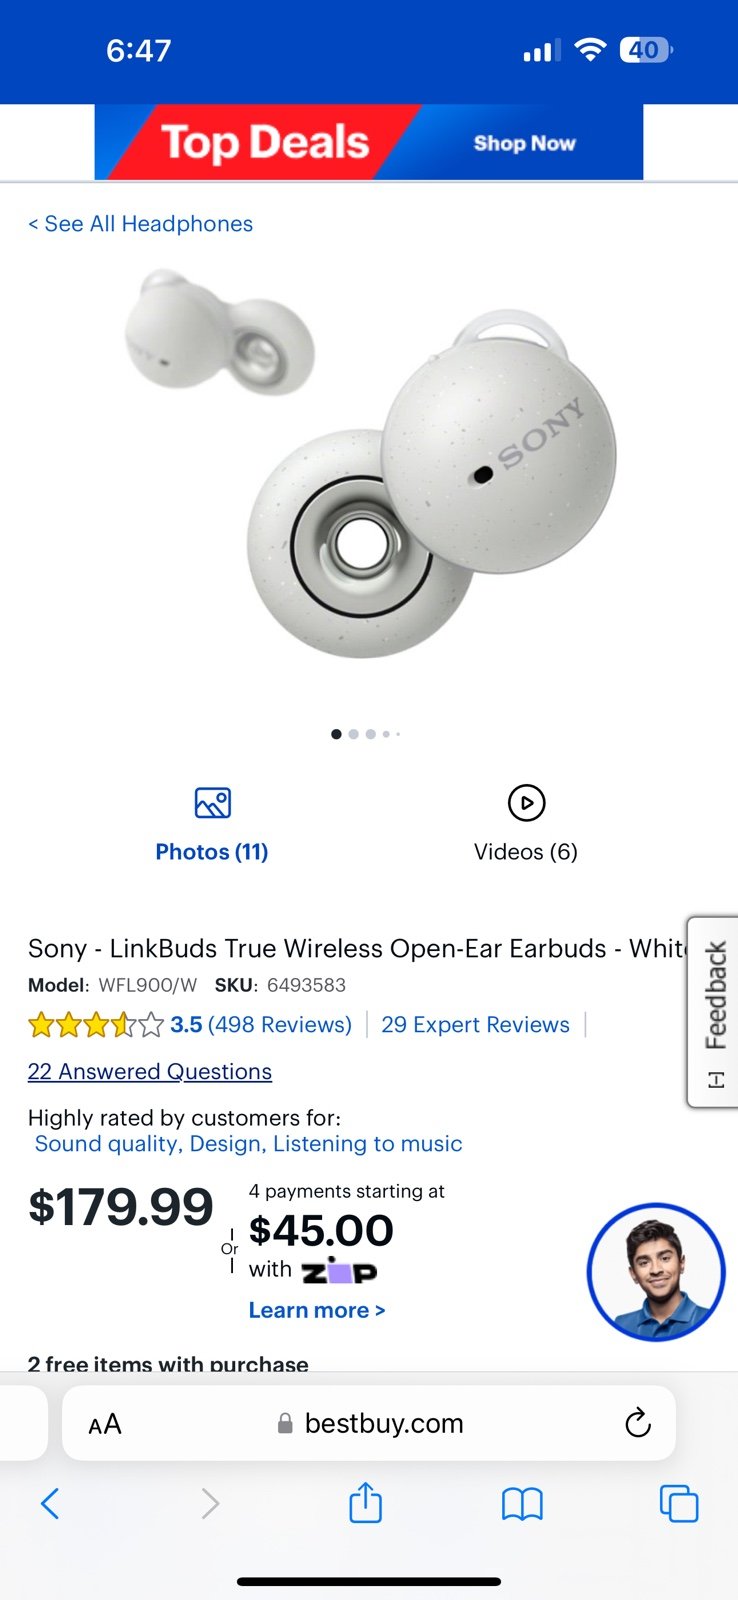Tap the video play circle icon
The height and width of the screenshot is (1600, 738).
(x=526, y=802)
